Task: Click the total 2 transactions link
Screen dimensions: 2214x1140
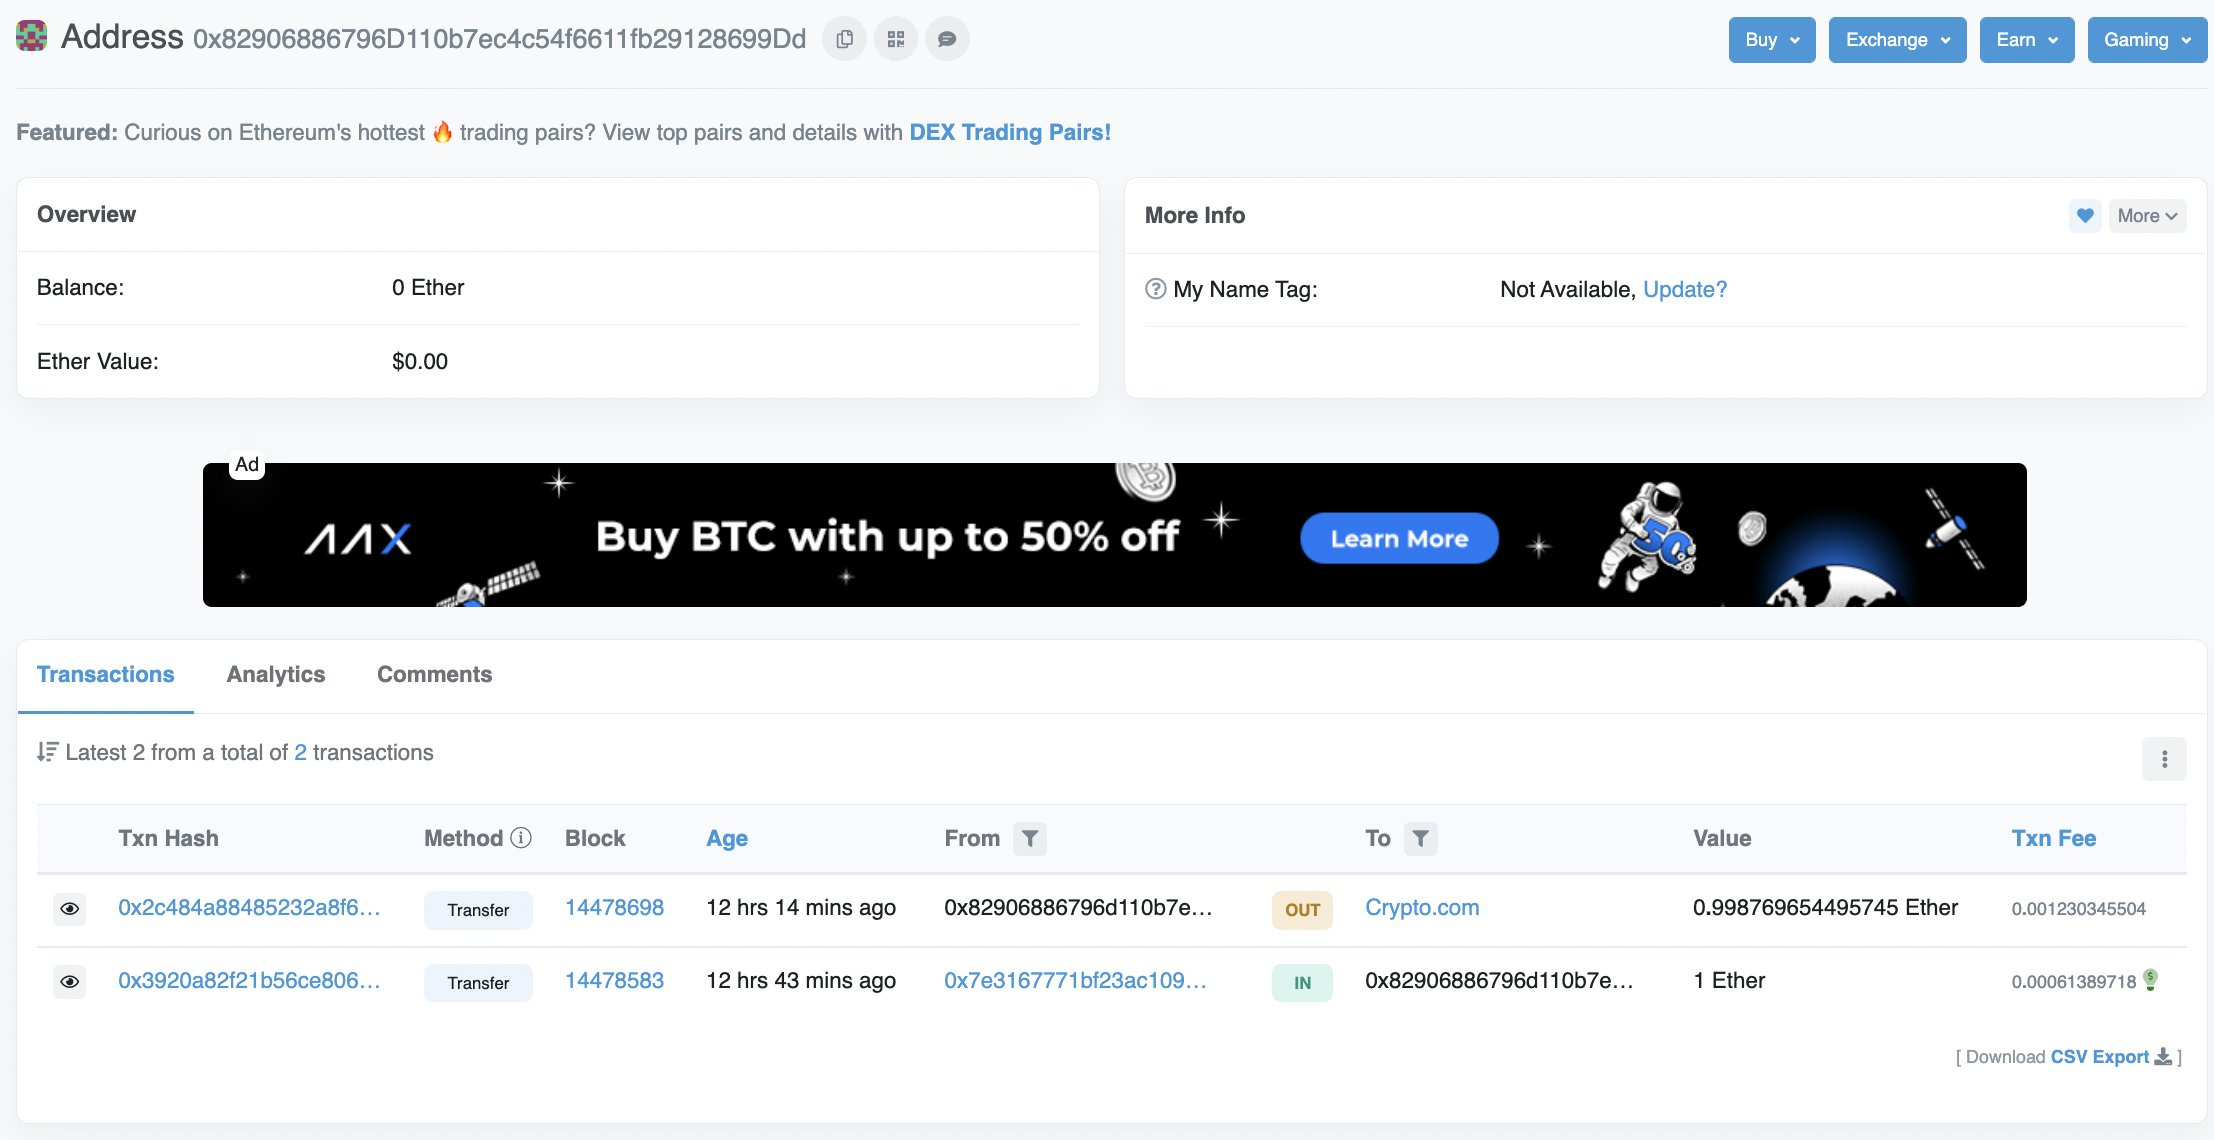Action: [300, 753]
